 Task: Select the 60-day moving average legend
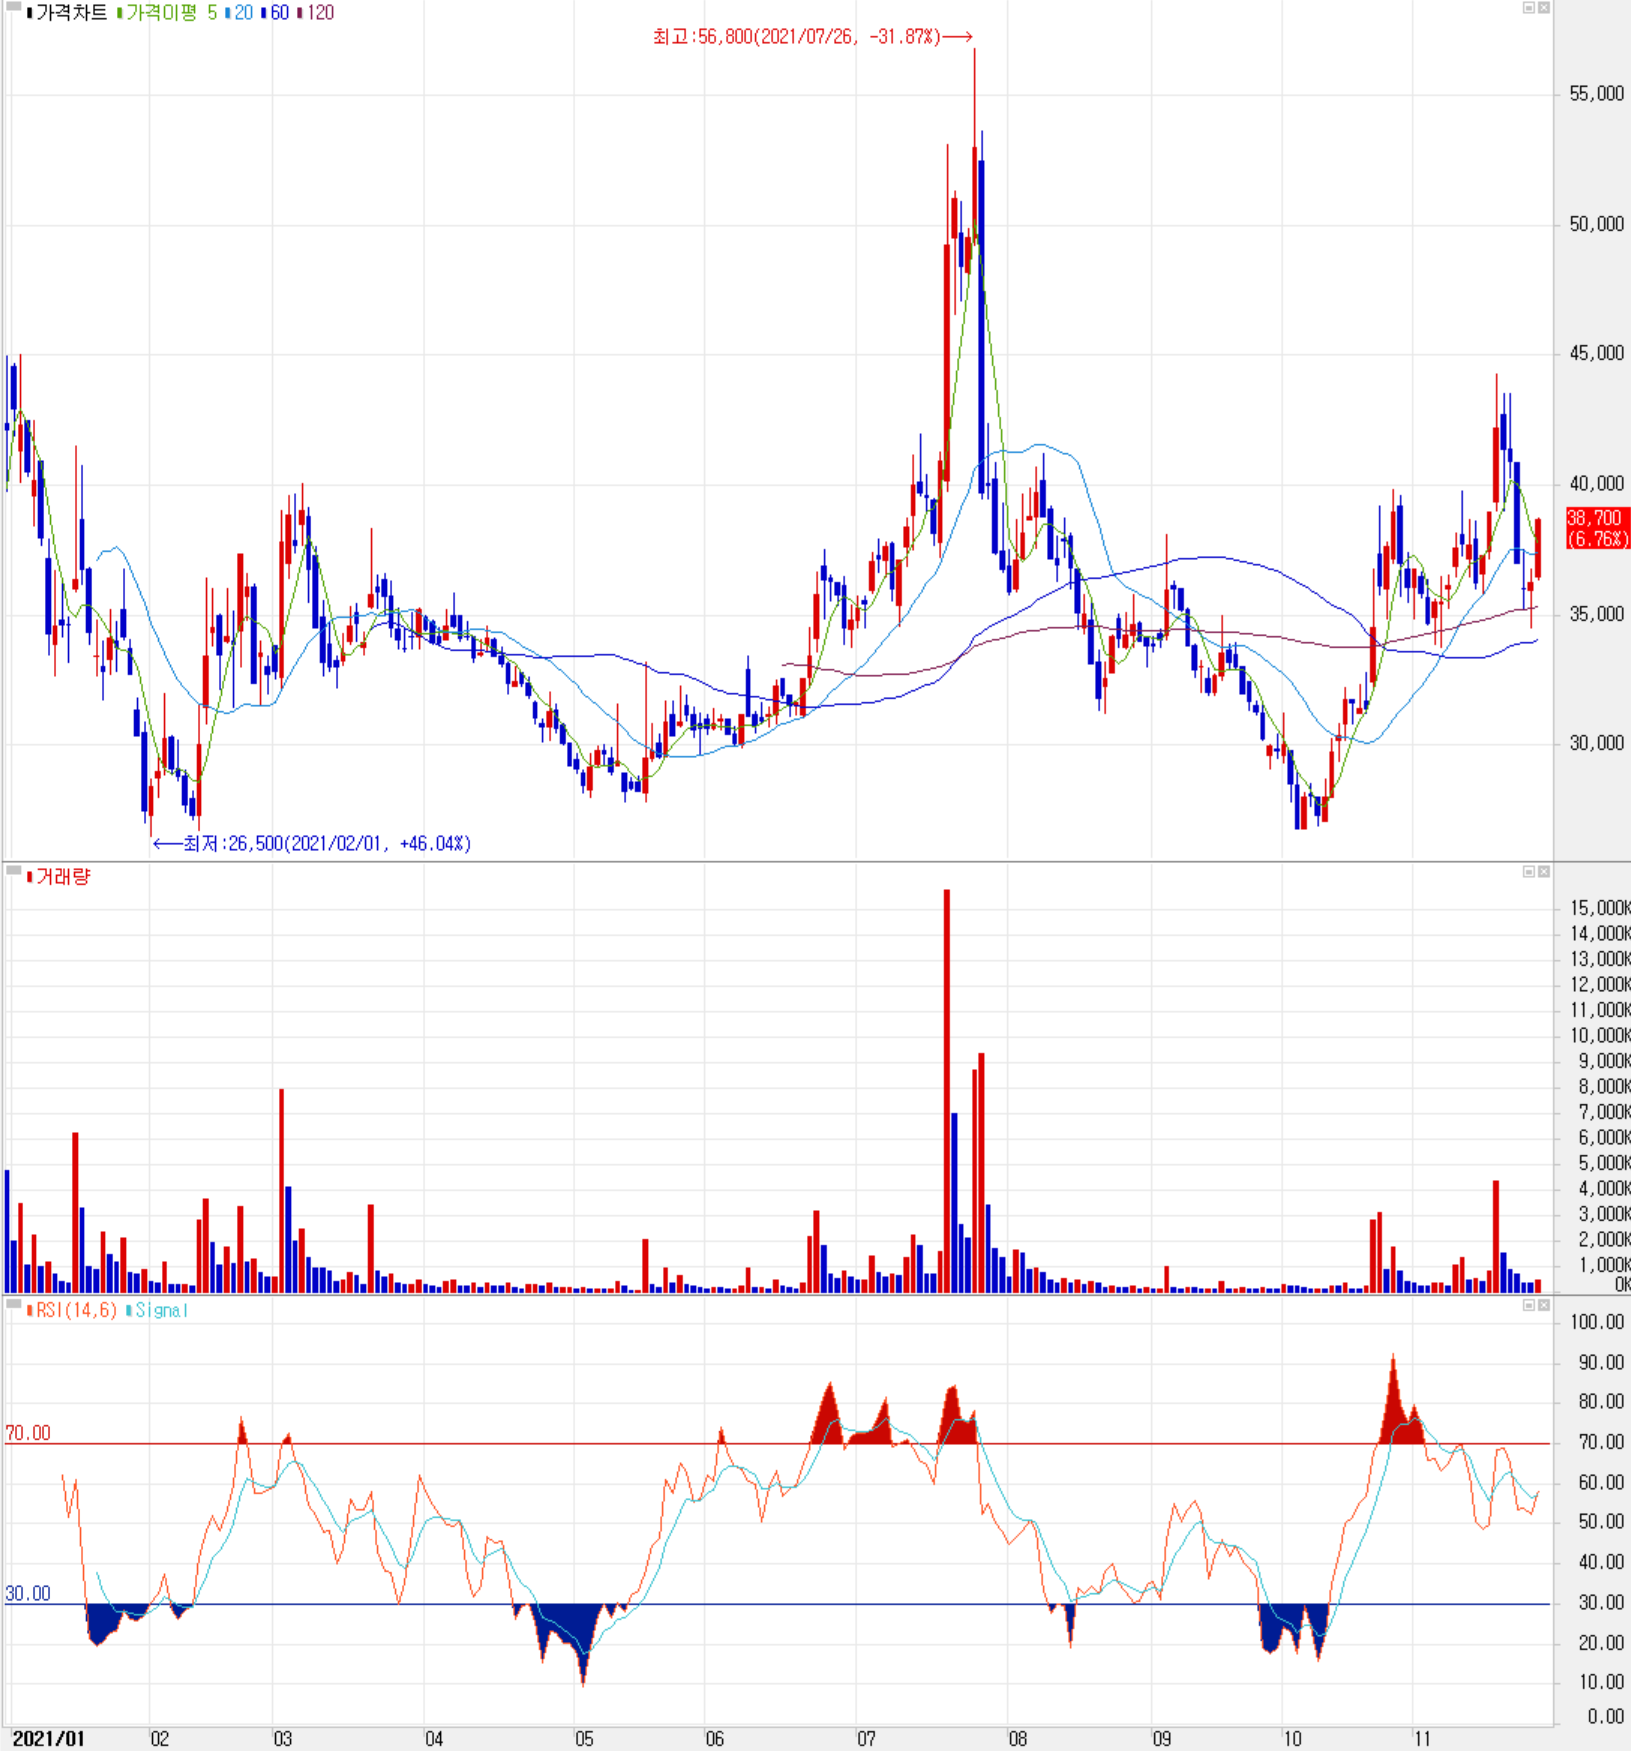point(275,13)
